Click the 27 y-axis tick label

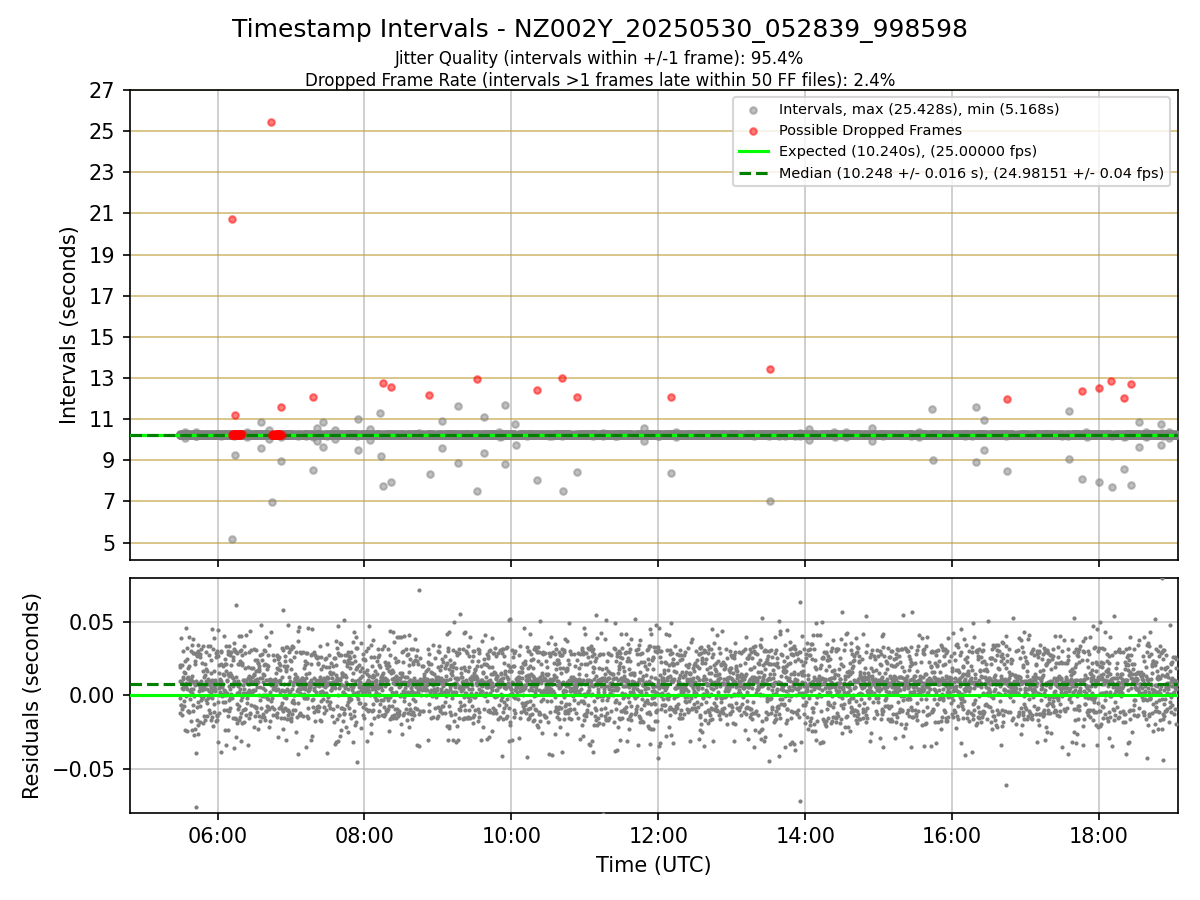[104, 91]
